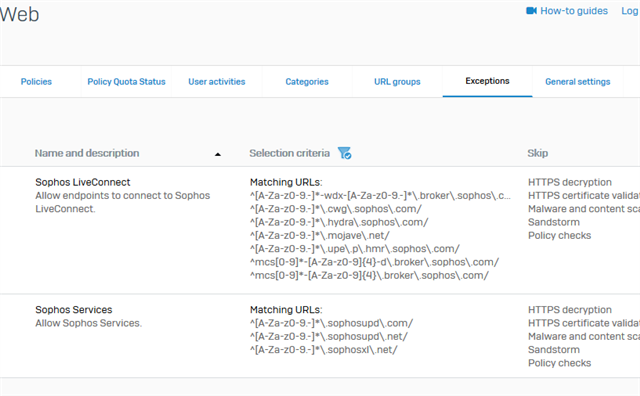Sort by Name and description arrow

tap(218, 154)
